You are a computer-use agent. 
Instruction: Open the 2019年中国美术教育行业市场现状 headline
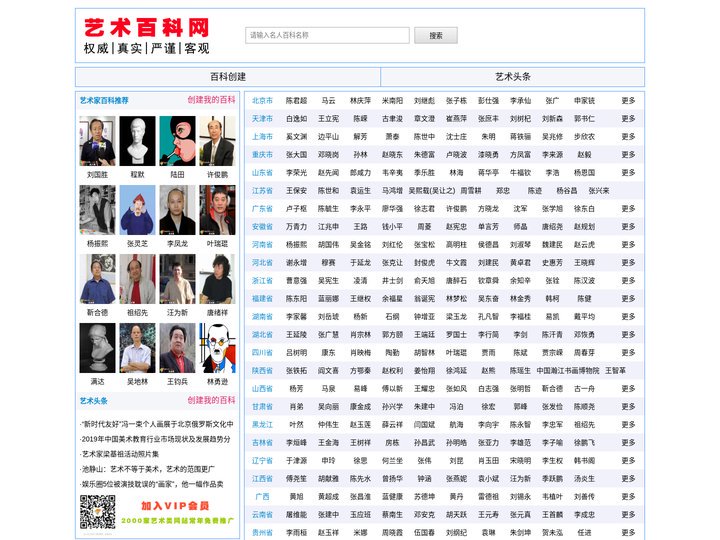click(156, 439)
